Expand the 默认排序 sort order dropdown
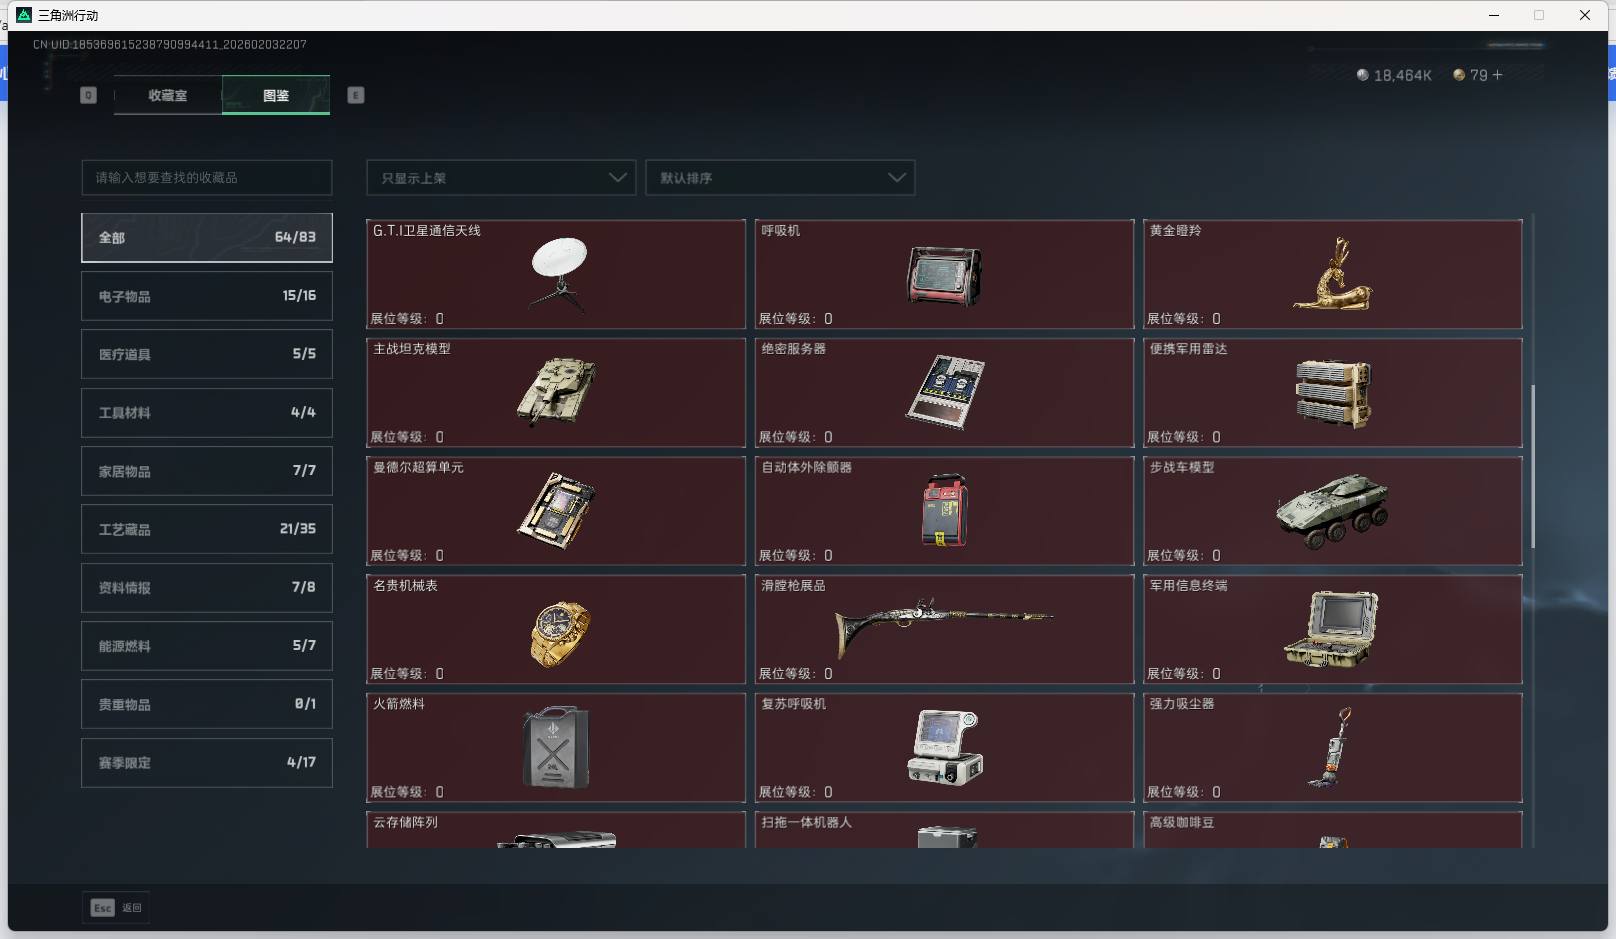Viewport: 1616px width, 939px height. click(x=781, y=177)
